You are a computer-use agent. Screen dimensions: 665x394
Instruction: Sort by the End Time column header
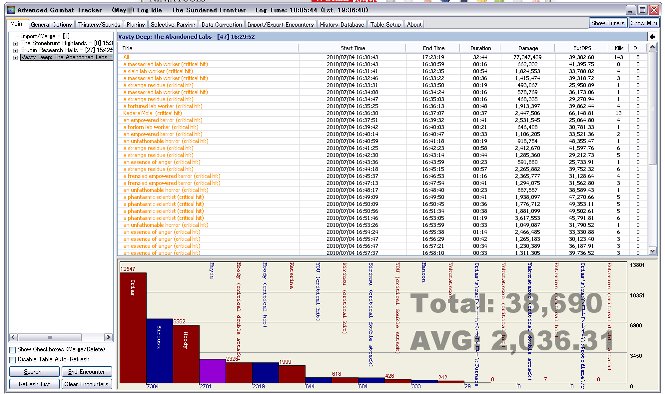pos(433,48)
